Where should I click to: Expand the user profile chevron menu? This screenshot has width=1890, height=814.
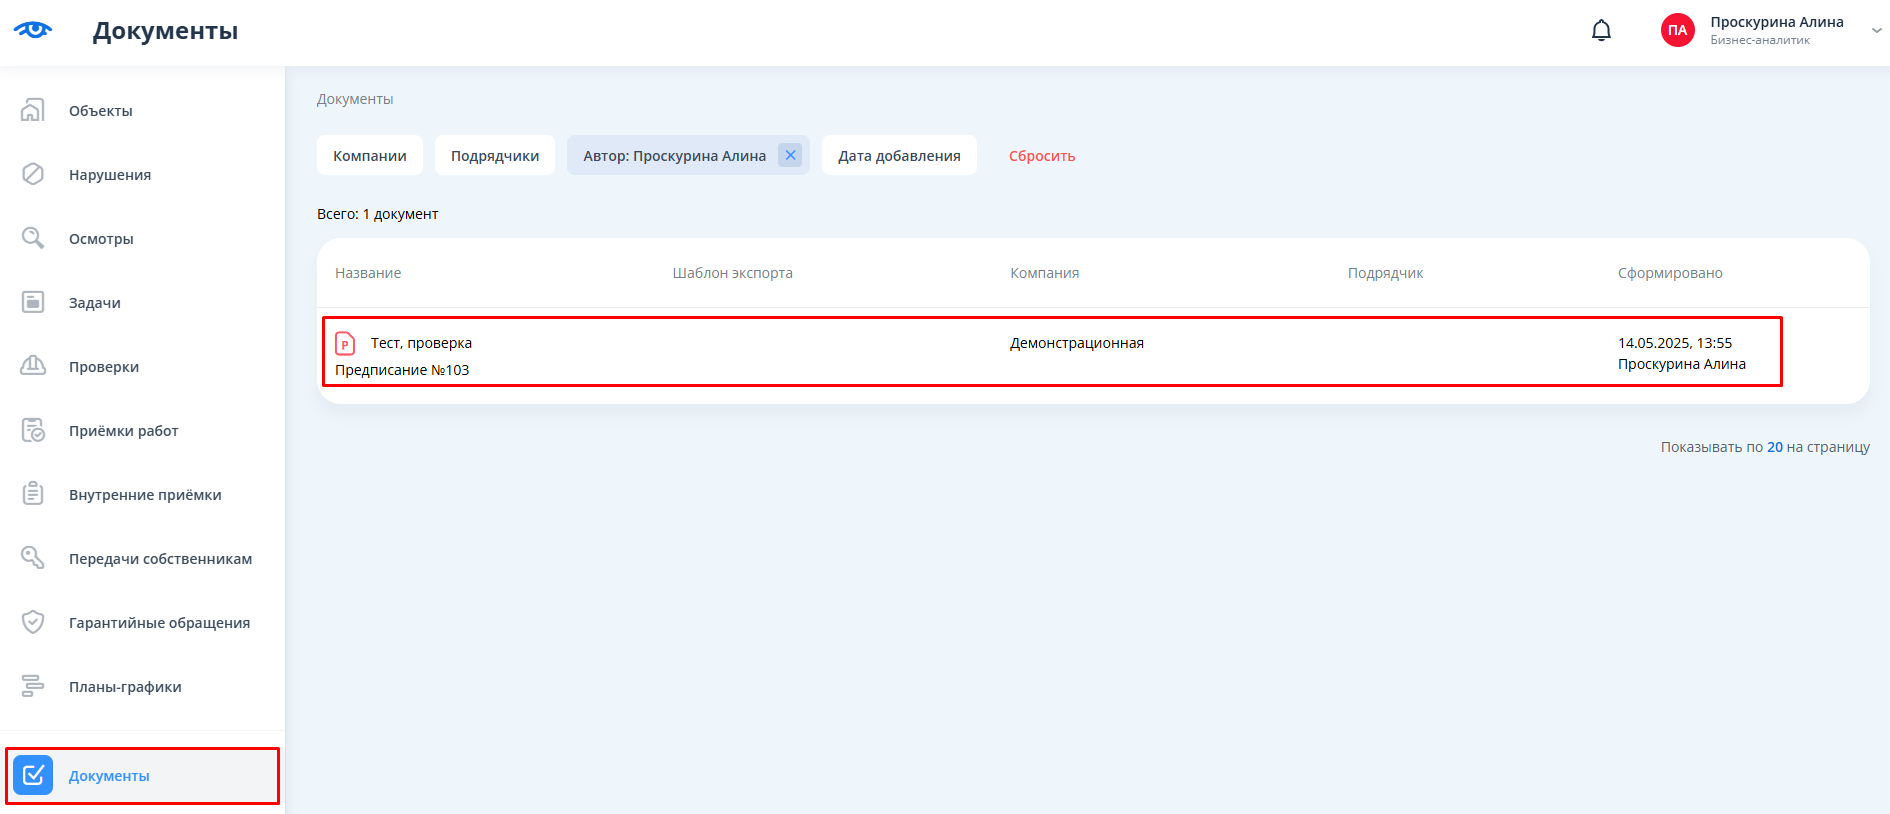tap(1876, 31)
